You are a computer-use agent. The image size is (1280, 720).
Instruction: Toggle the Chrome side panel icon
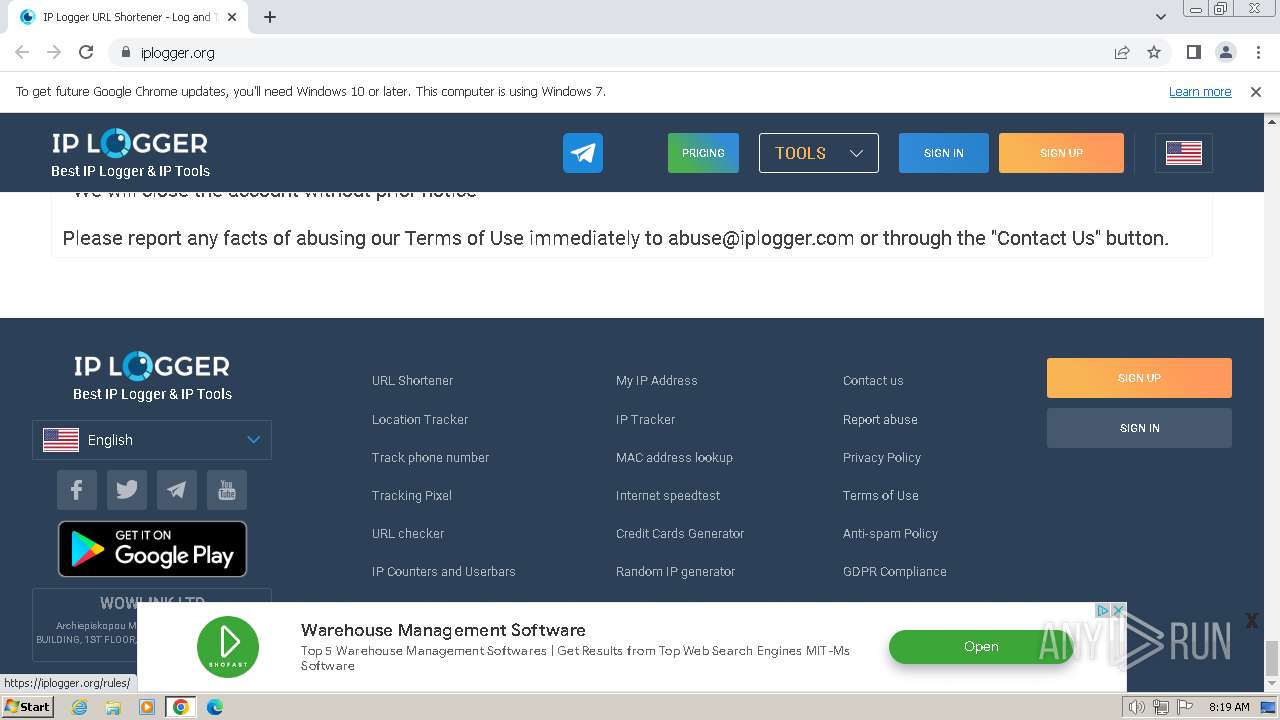(1194, 52)
